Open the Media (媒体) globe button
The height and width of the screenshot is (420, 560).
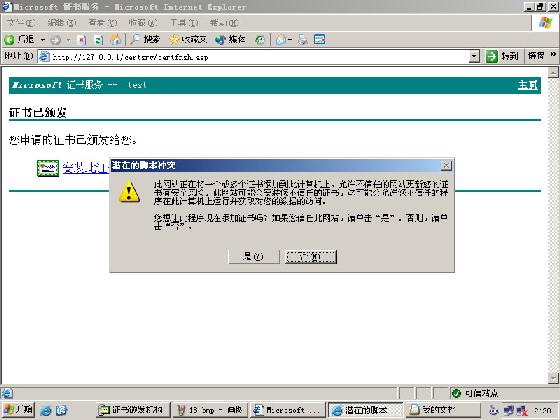tap(230, 40)
